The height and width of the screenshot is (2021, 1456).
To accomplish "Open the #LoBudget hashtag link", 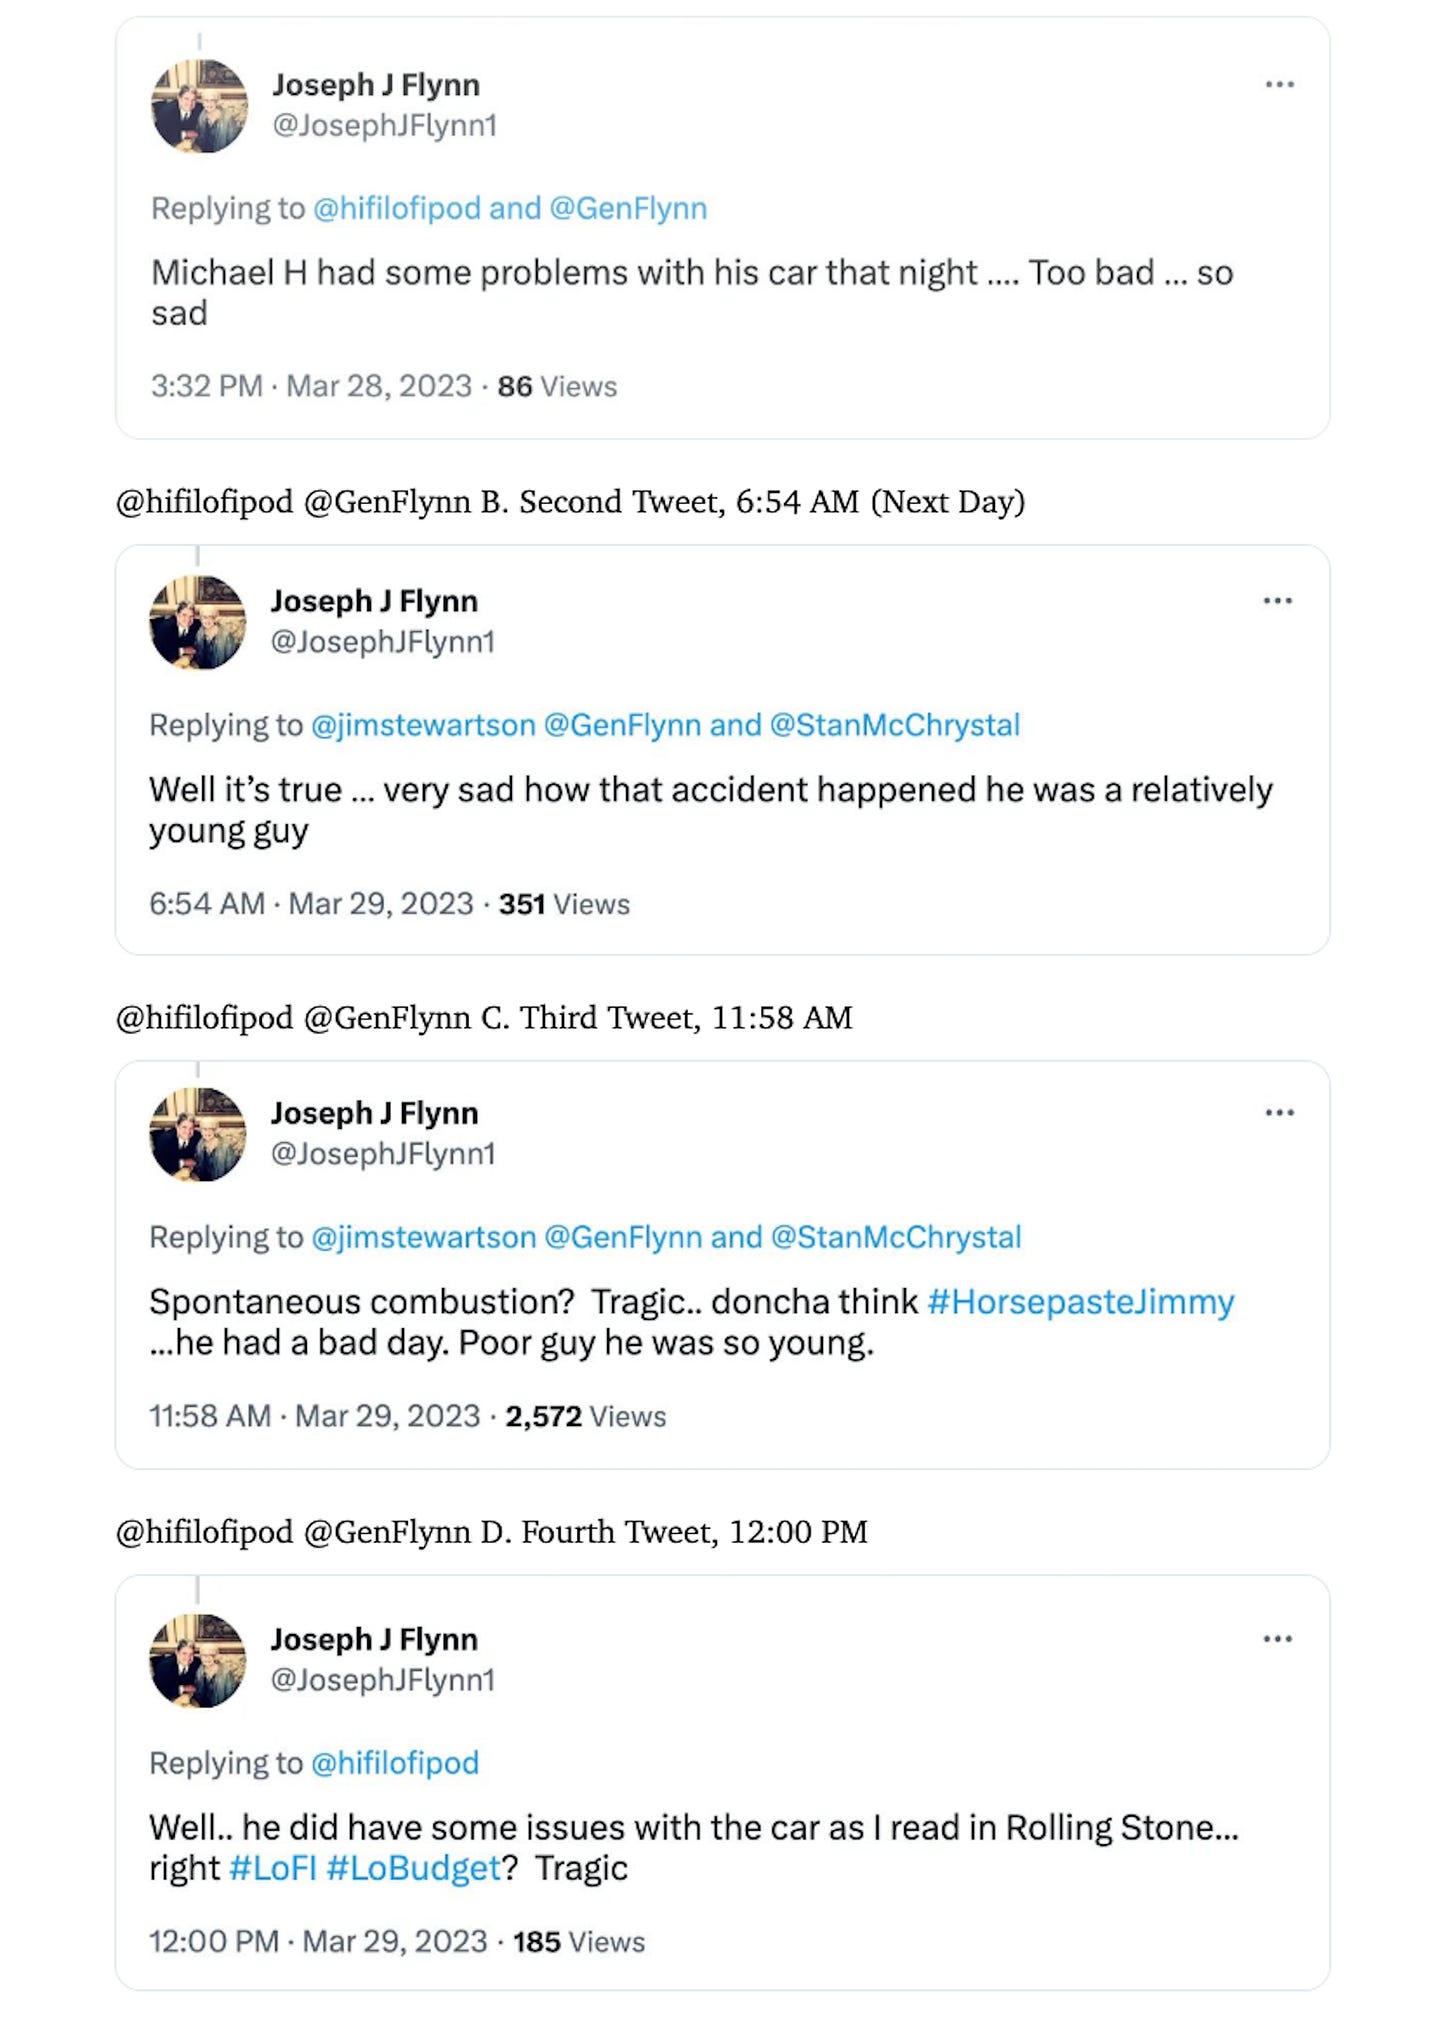I will pyautogui.click(x=413, y=1868).
